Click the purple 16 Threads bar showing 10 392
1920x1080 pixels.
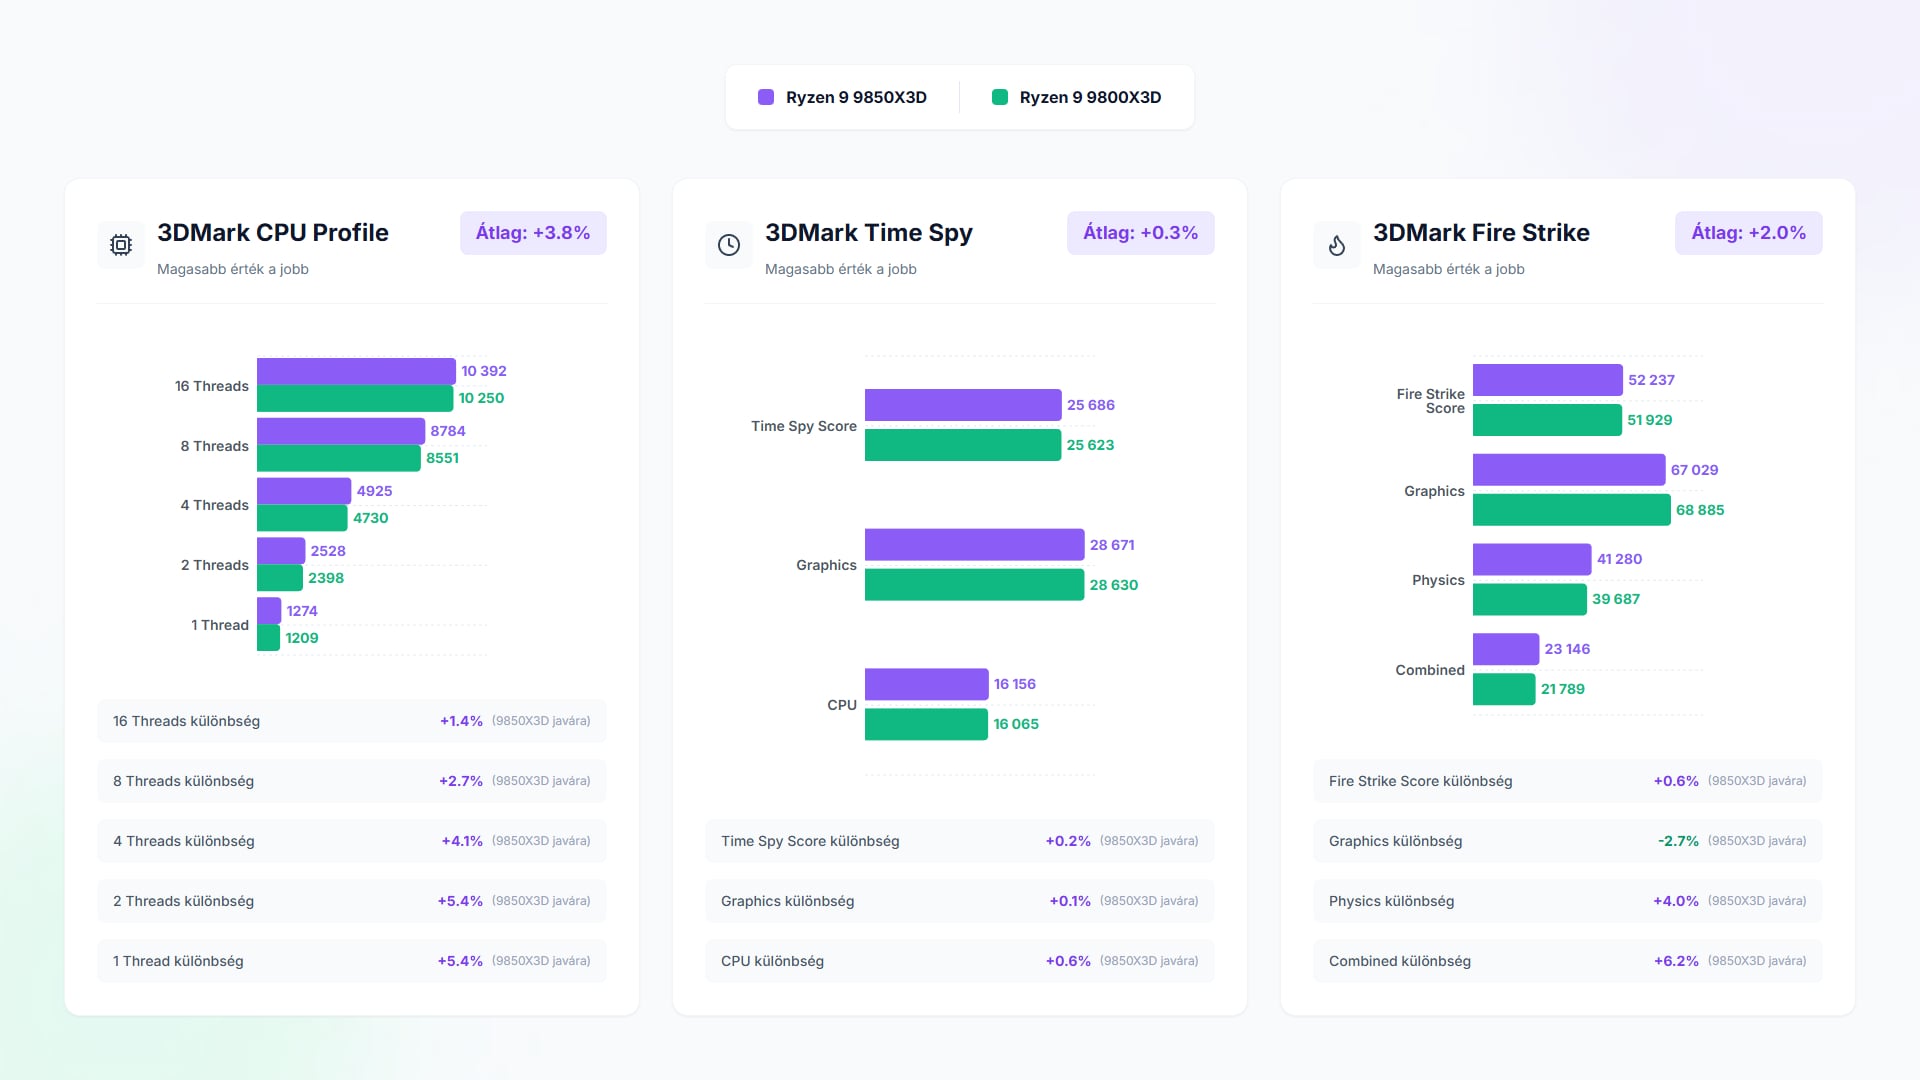tap(355, 371)
